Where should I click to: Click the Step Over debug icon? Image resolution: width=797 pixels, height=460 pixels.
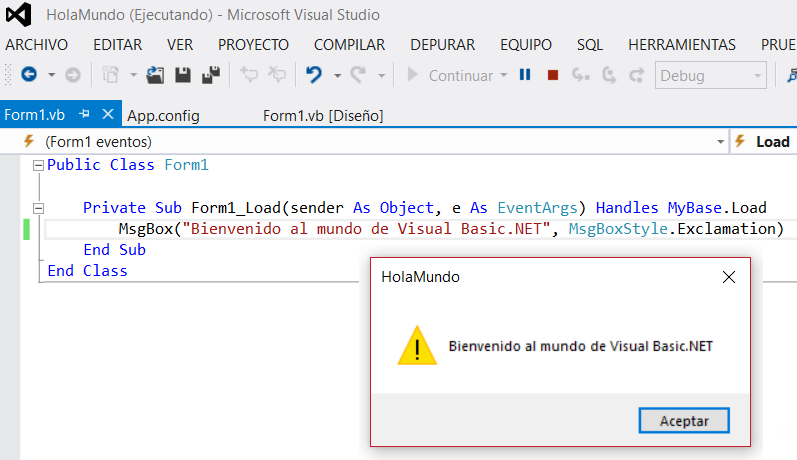coord(609,75)
